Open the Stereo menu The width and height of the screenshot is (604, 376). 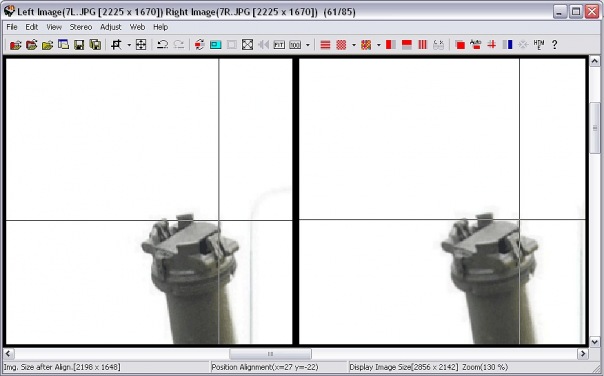click(x=81, y=27)
